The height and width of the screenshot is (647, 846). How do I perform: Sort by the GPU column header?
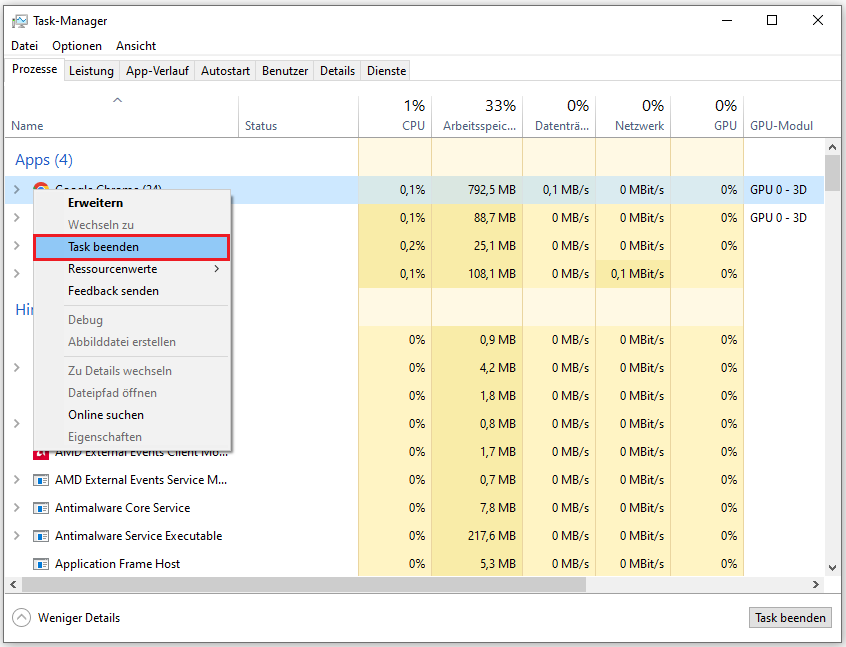[x=707, y=117]
